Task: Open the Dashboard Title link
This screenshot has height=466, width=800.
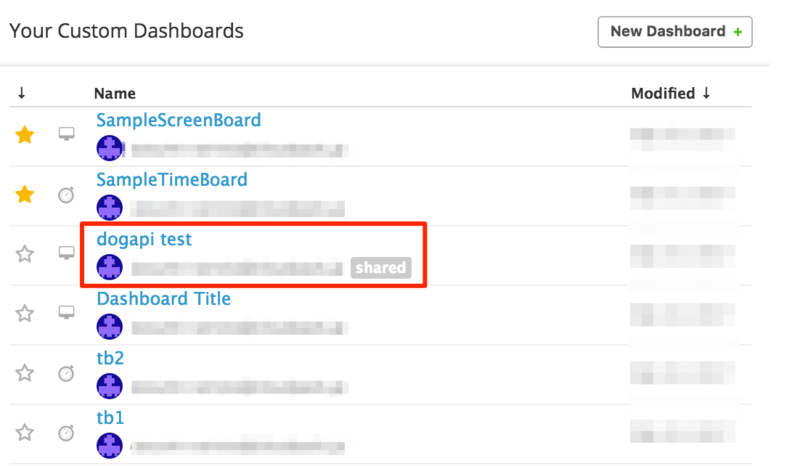Action: point(164,299)
